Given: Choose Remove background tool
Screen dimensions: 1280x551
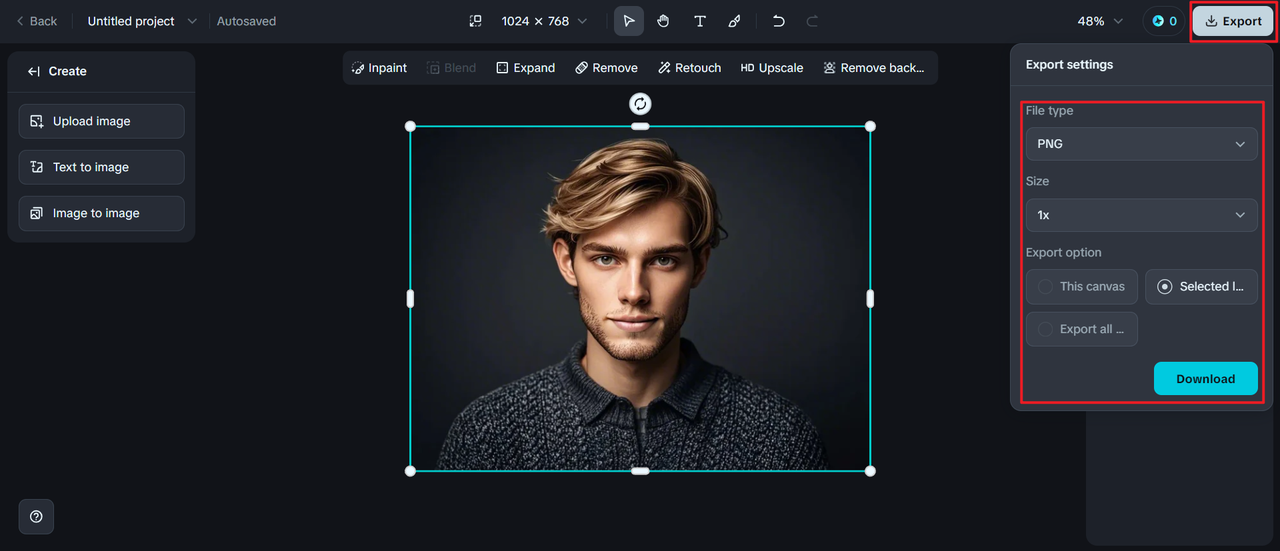Looking at the screenshot, I should click(x=873, y=68).
